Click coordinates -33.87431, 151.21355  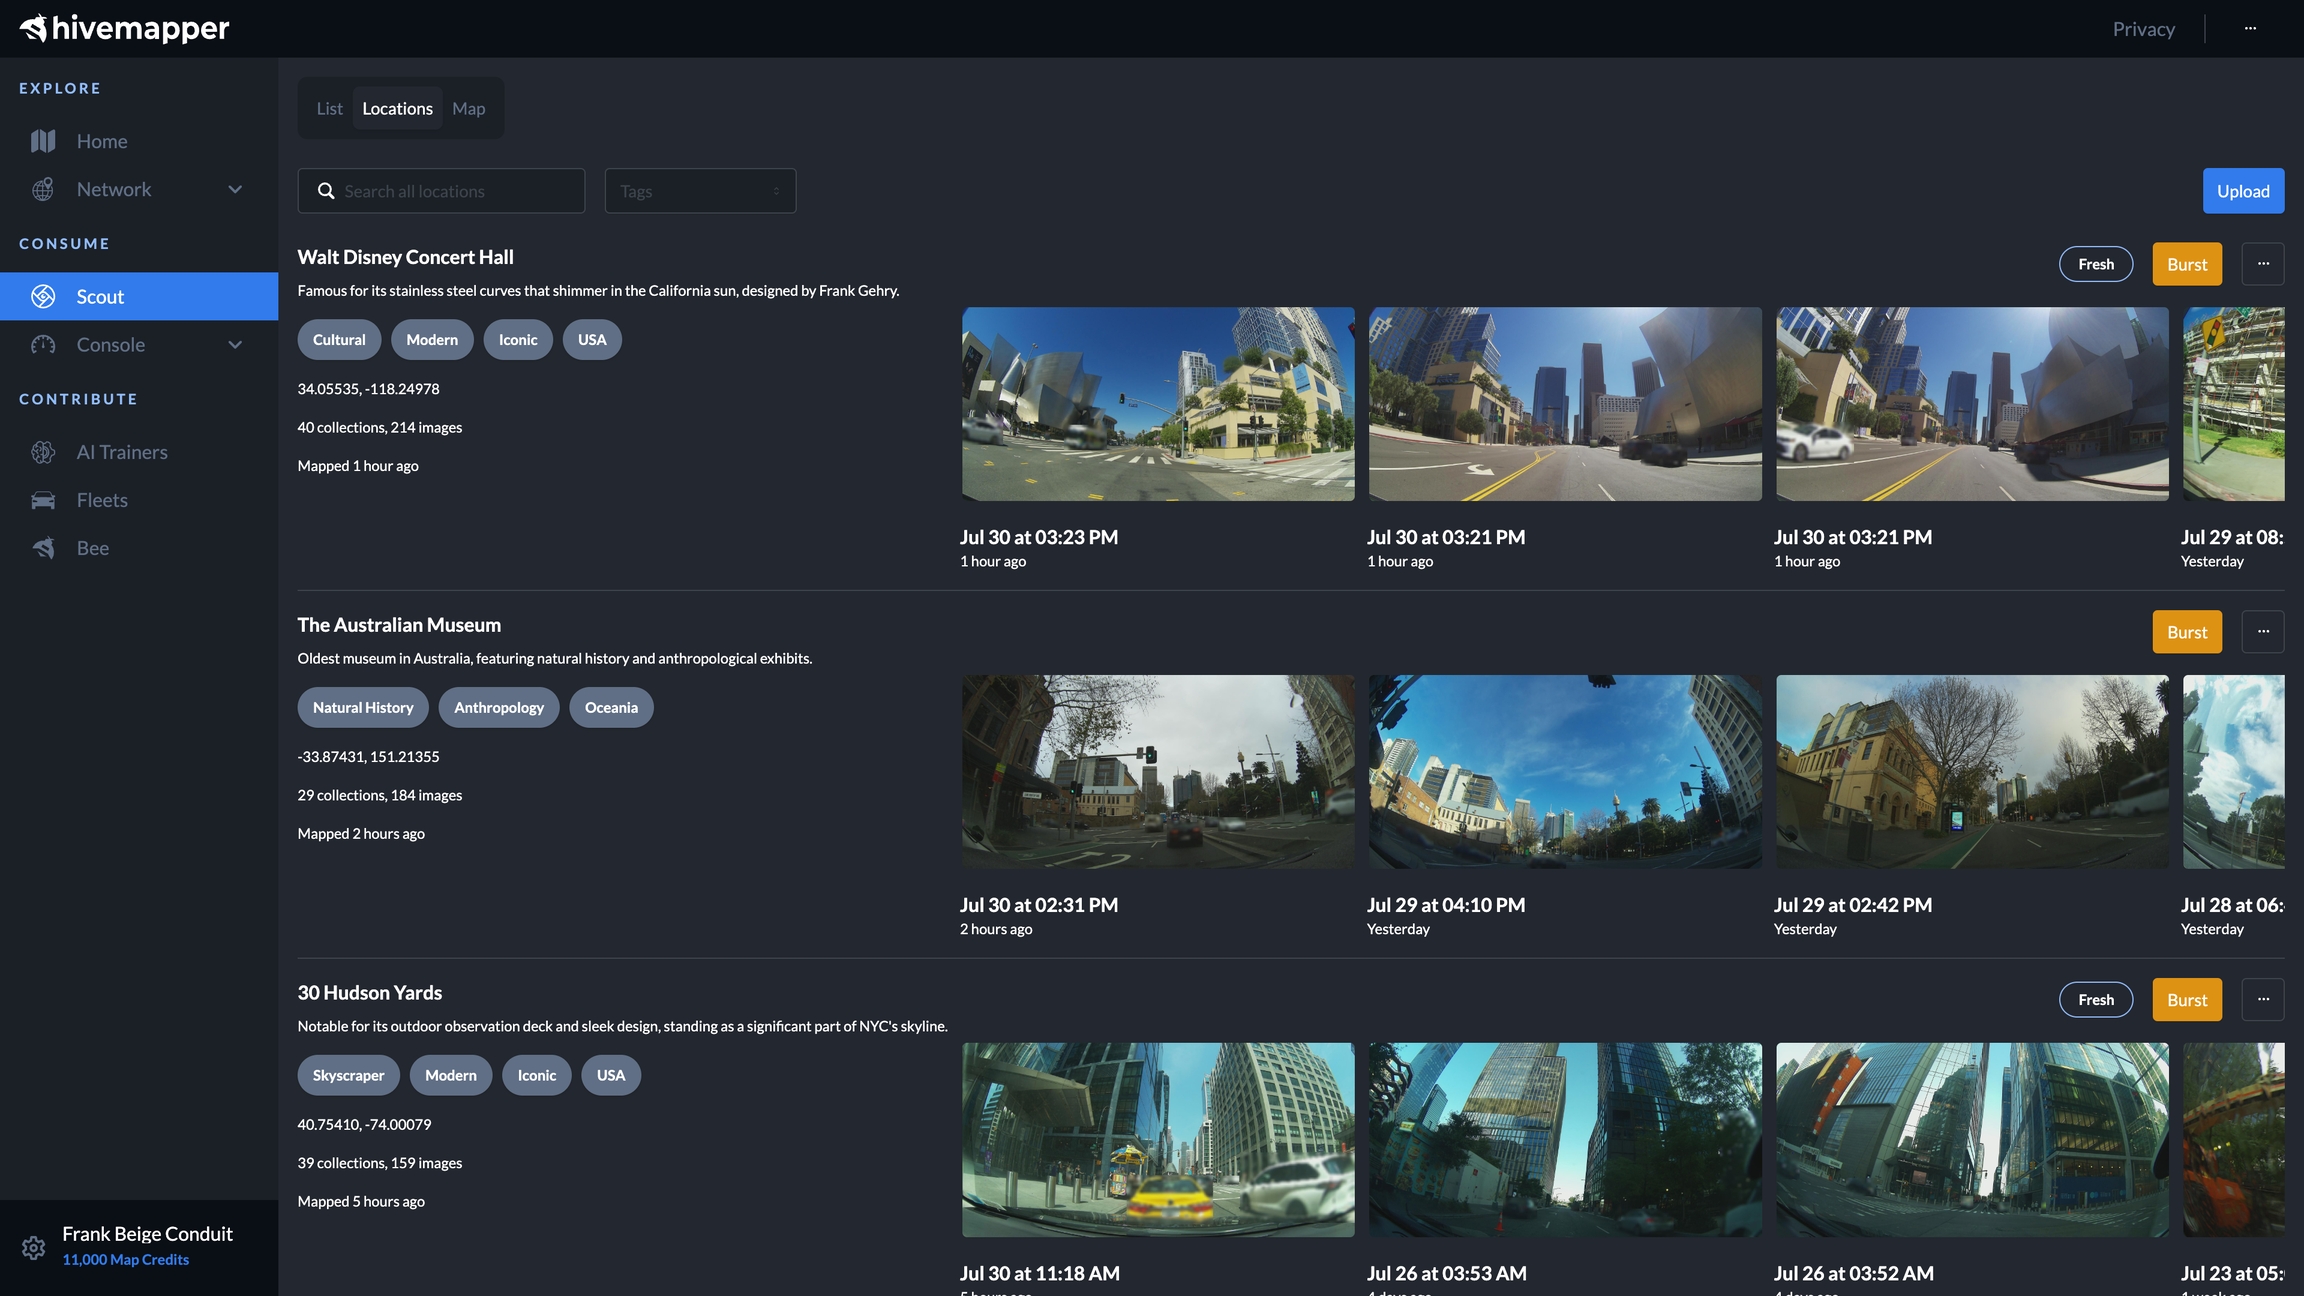pyautogui.click(x=368, y=757)
